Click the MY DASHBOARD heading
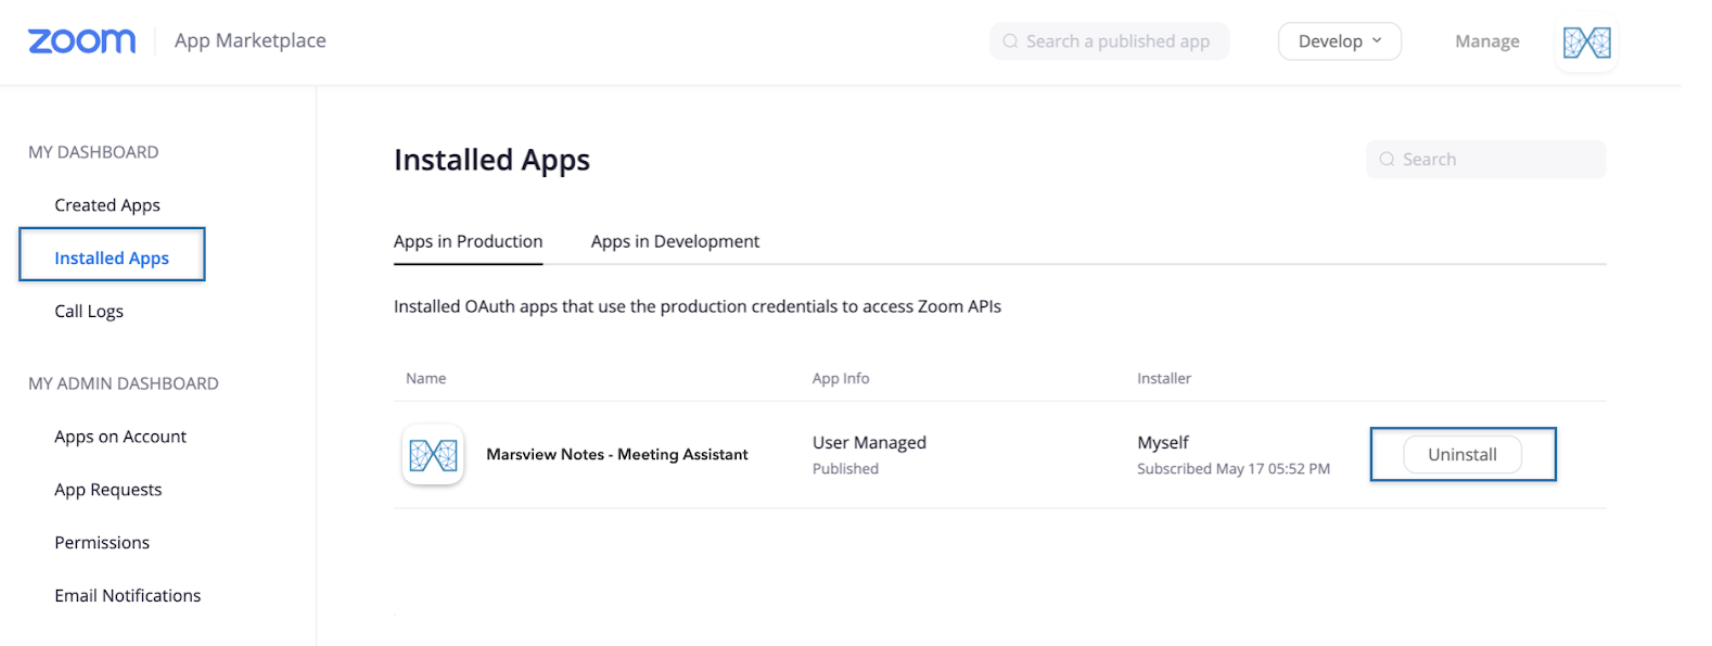This screenshot has width=1712, height=646. click(93, 152)
